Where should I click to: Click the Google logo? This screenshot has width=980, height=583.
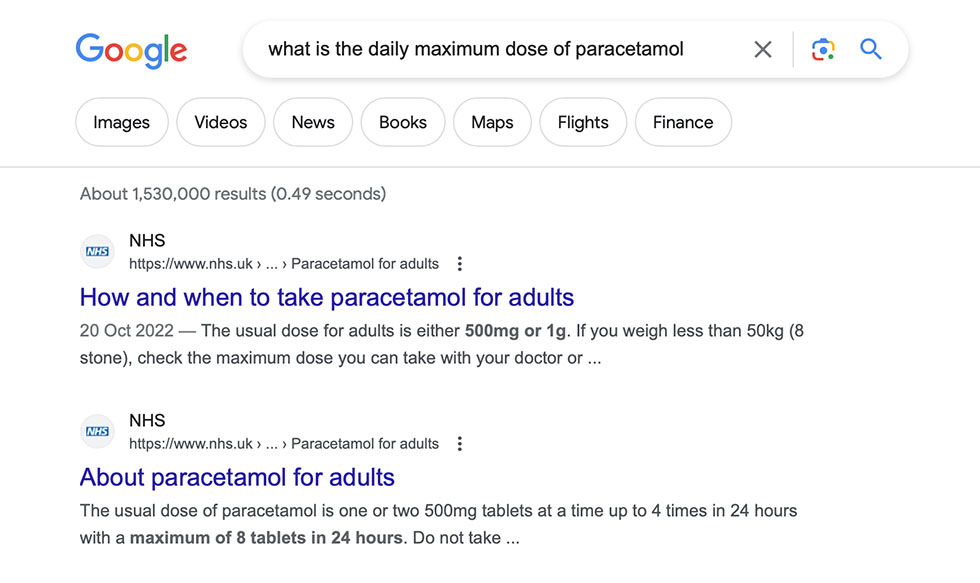pos(131,50)
